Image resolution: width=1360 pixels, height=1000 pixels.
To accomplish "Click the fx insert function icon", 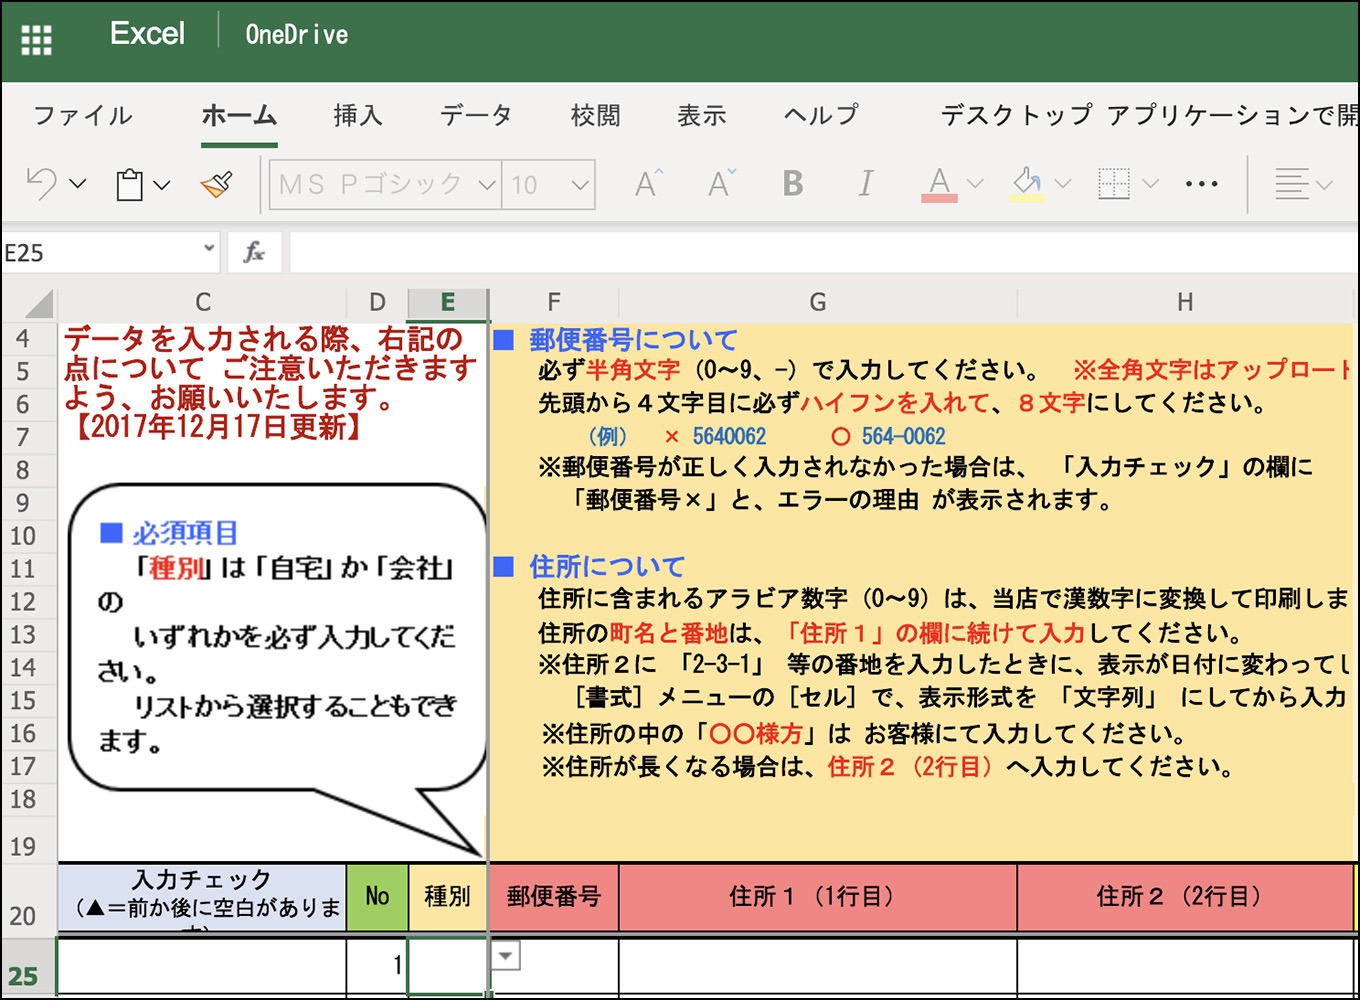I will 254,253.
